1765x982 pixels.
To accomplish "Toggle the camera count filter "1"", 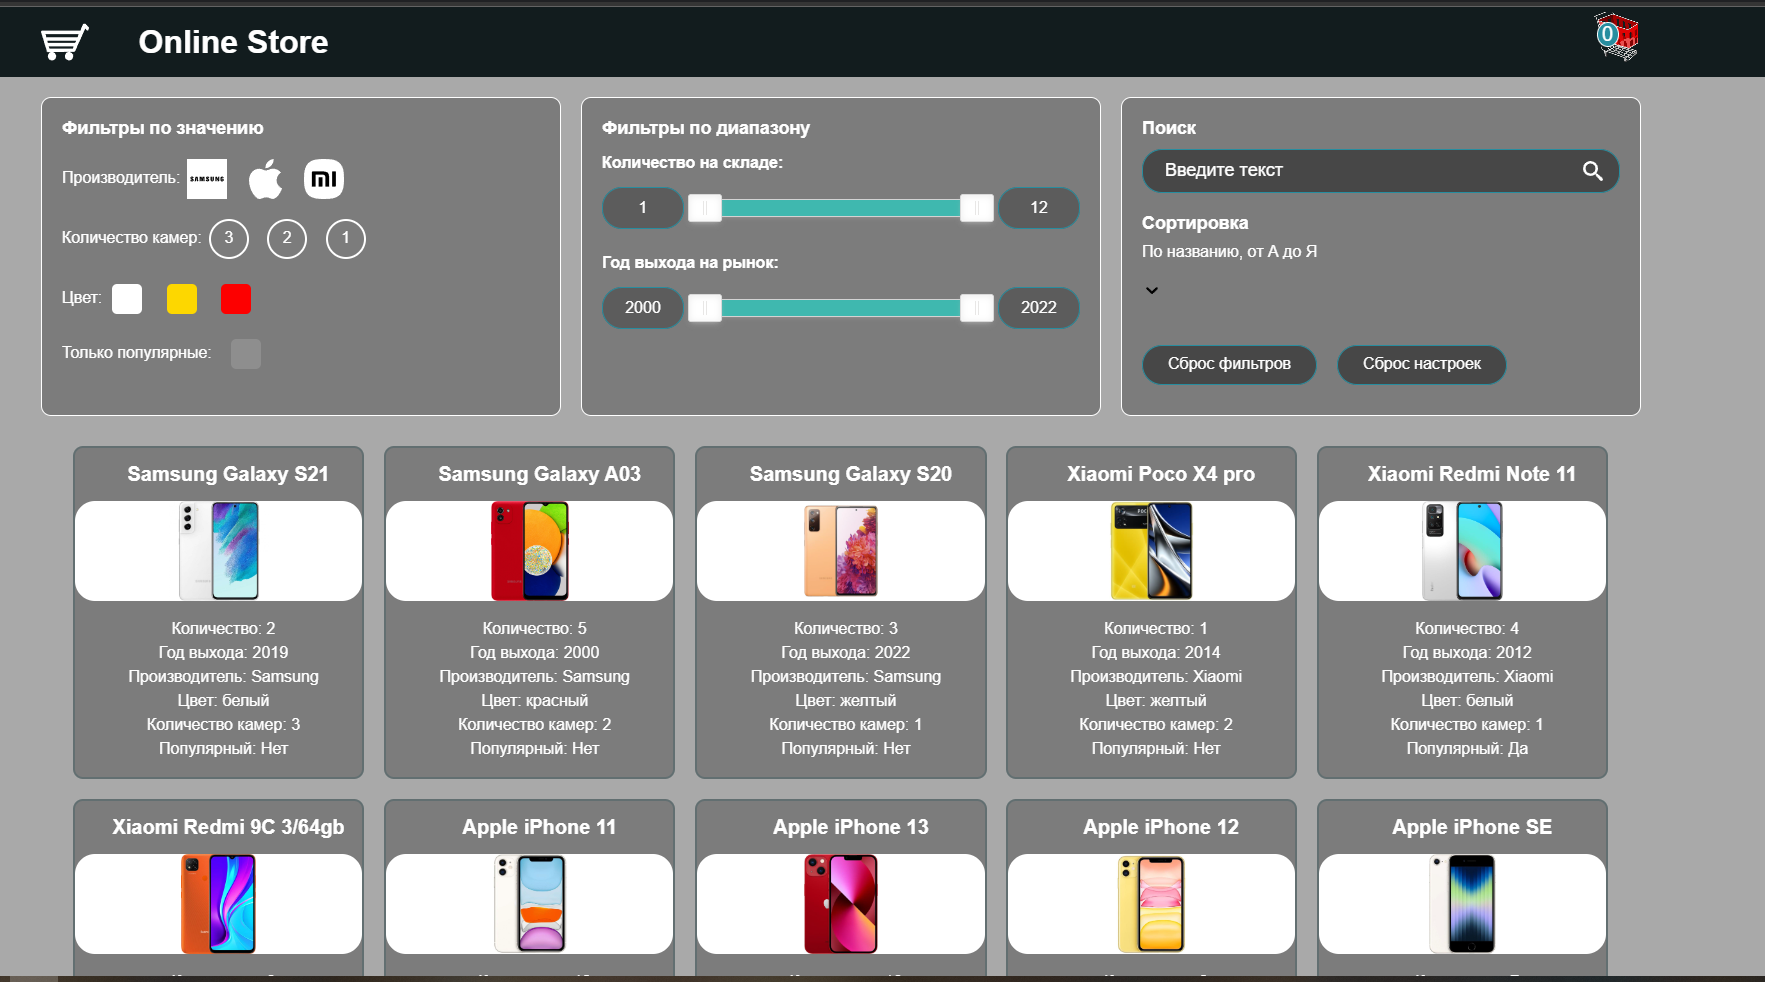I will (x=345, y=238).
